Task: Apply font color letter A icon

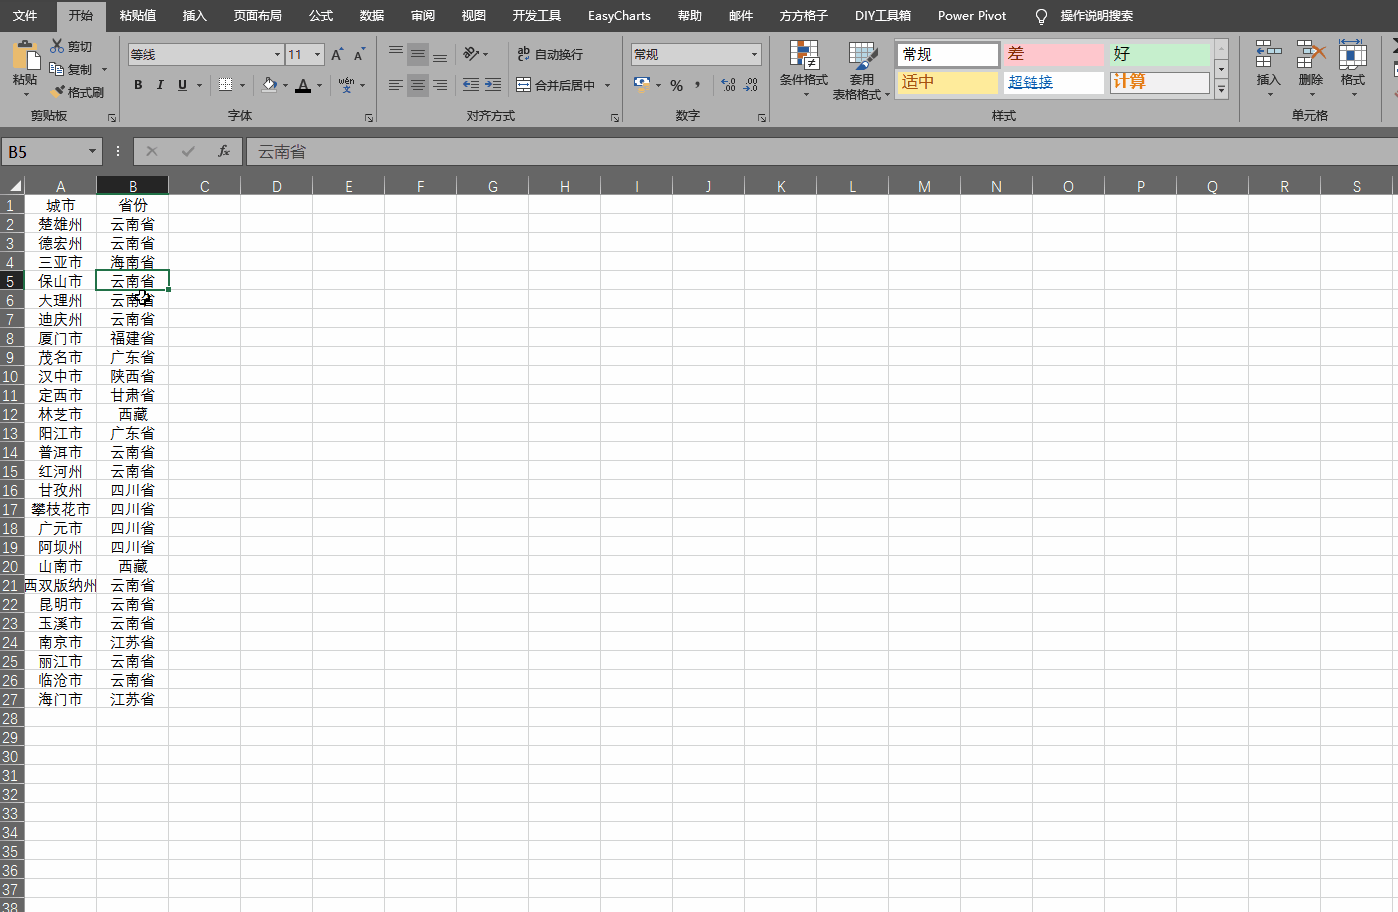Action: pos(303,85)
